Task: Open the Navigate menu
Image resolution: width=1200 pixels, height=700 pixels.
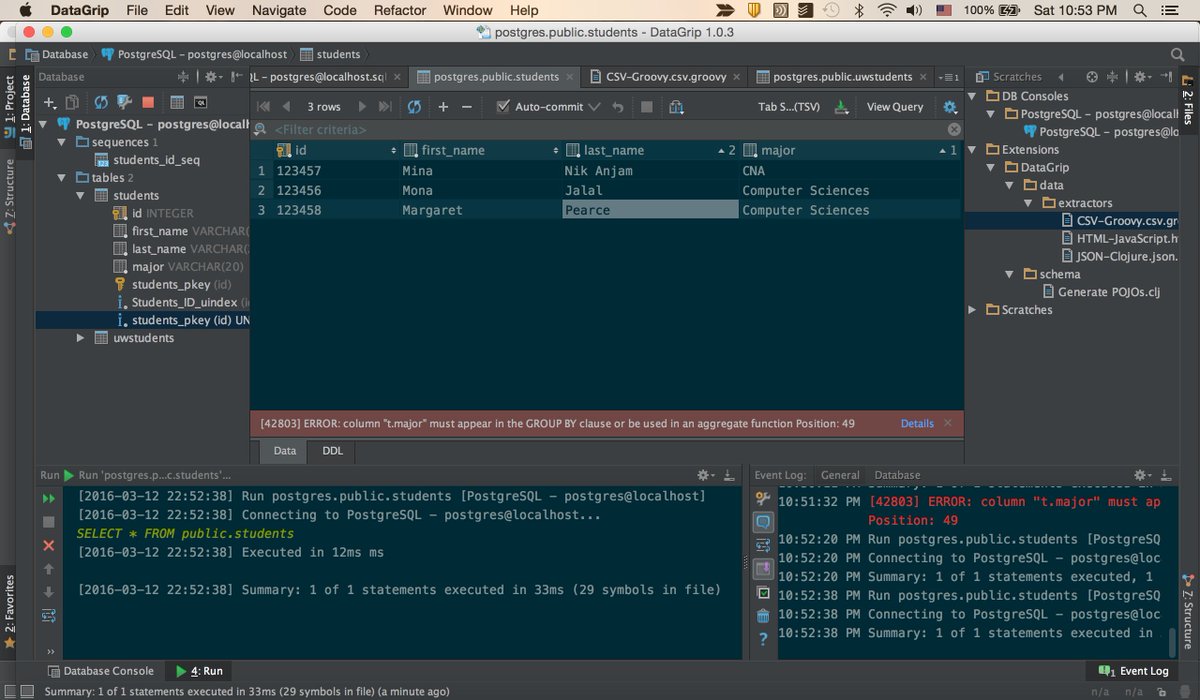Action: tap(279, 10)
